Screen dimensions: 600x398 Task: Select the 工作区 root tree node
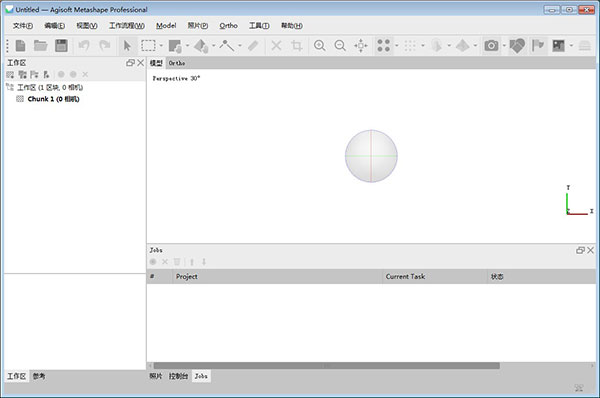pos(50,88)
